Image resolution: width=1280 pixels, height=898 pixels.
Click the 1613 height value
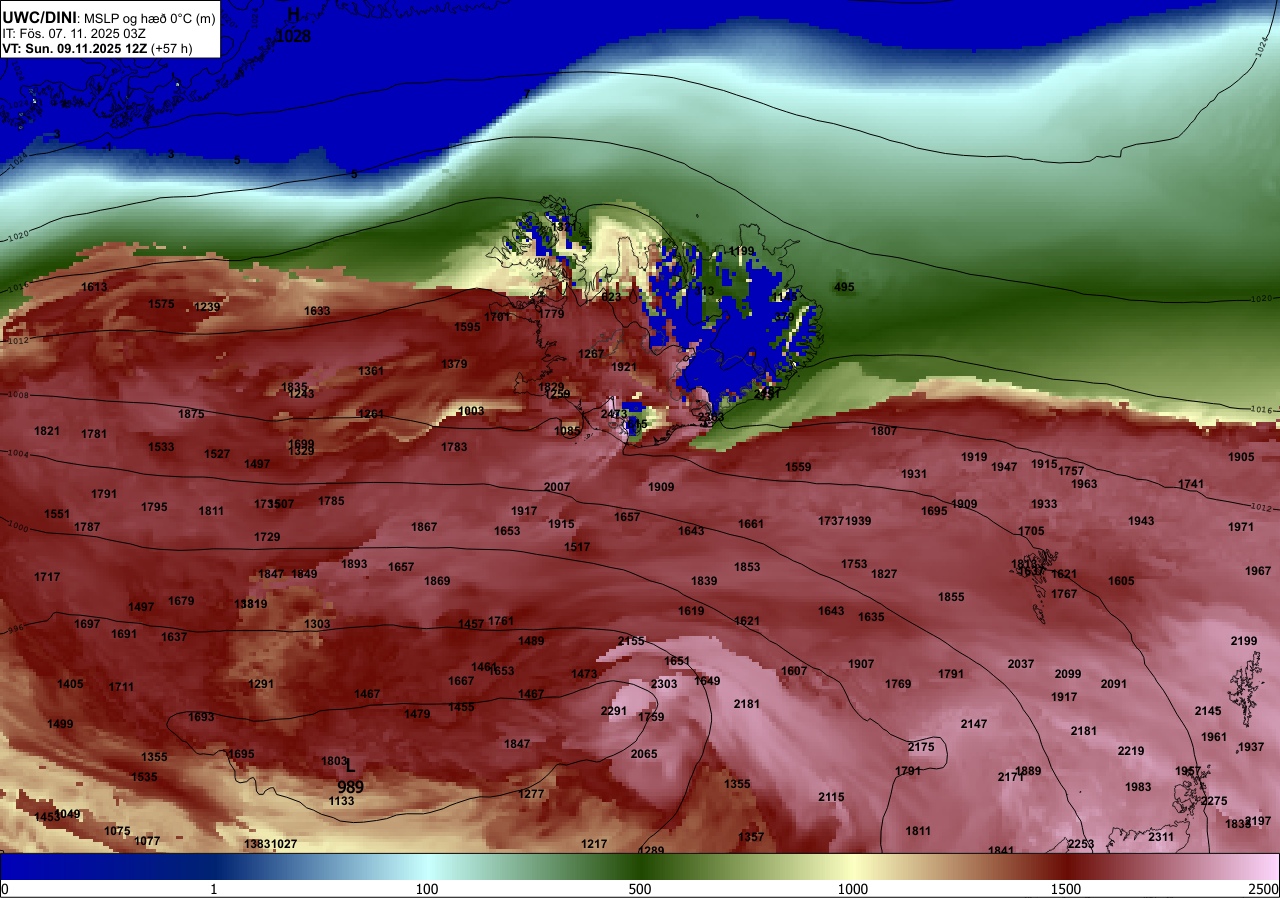tap(95, 287)
